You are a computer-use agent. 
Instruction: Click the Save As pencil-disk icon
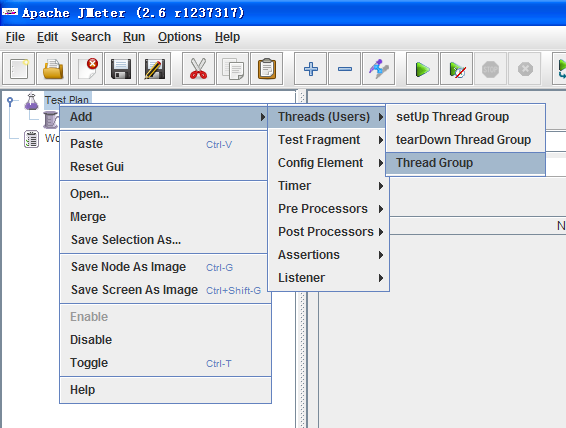point(154,69)
